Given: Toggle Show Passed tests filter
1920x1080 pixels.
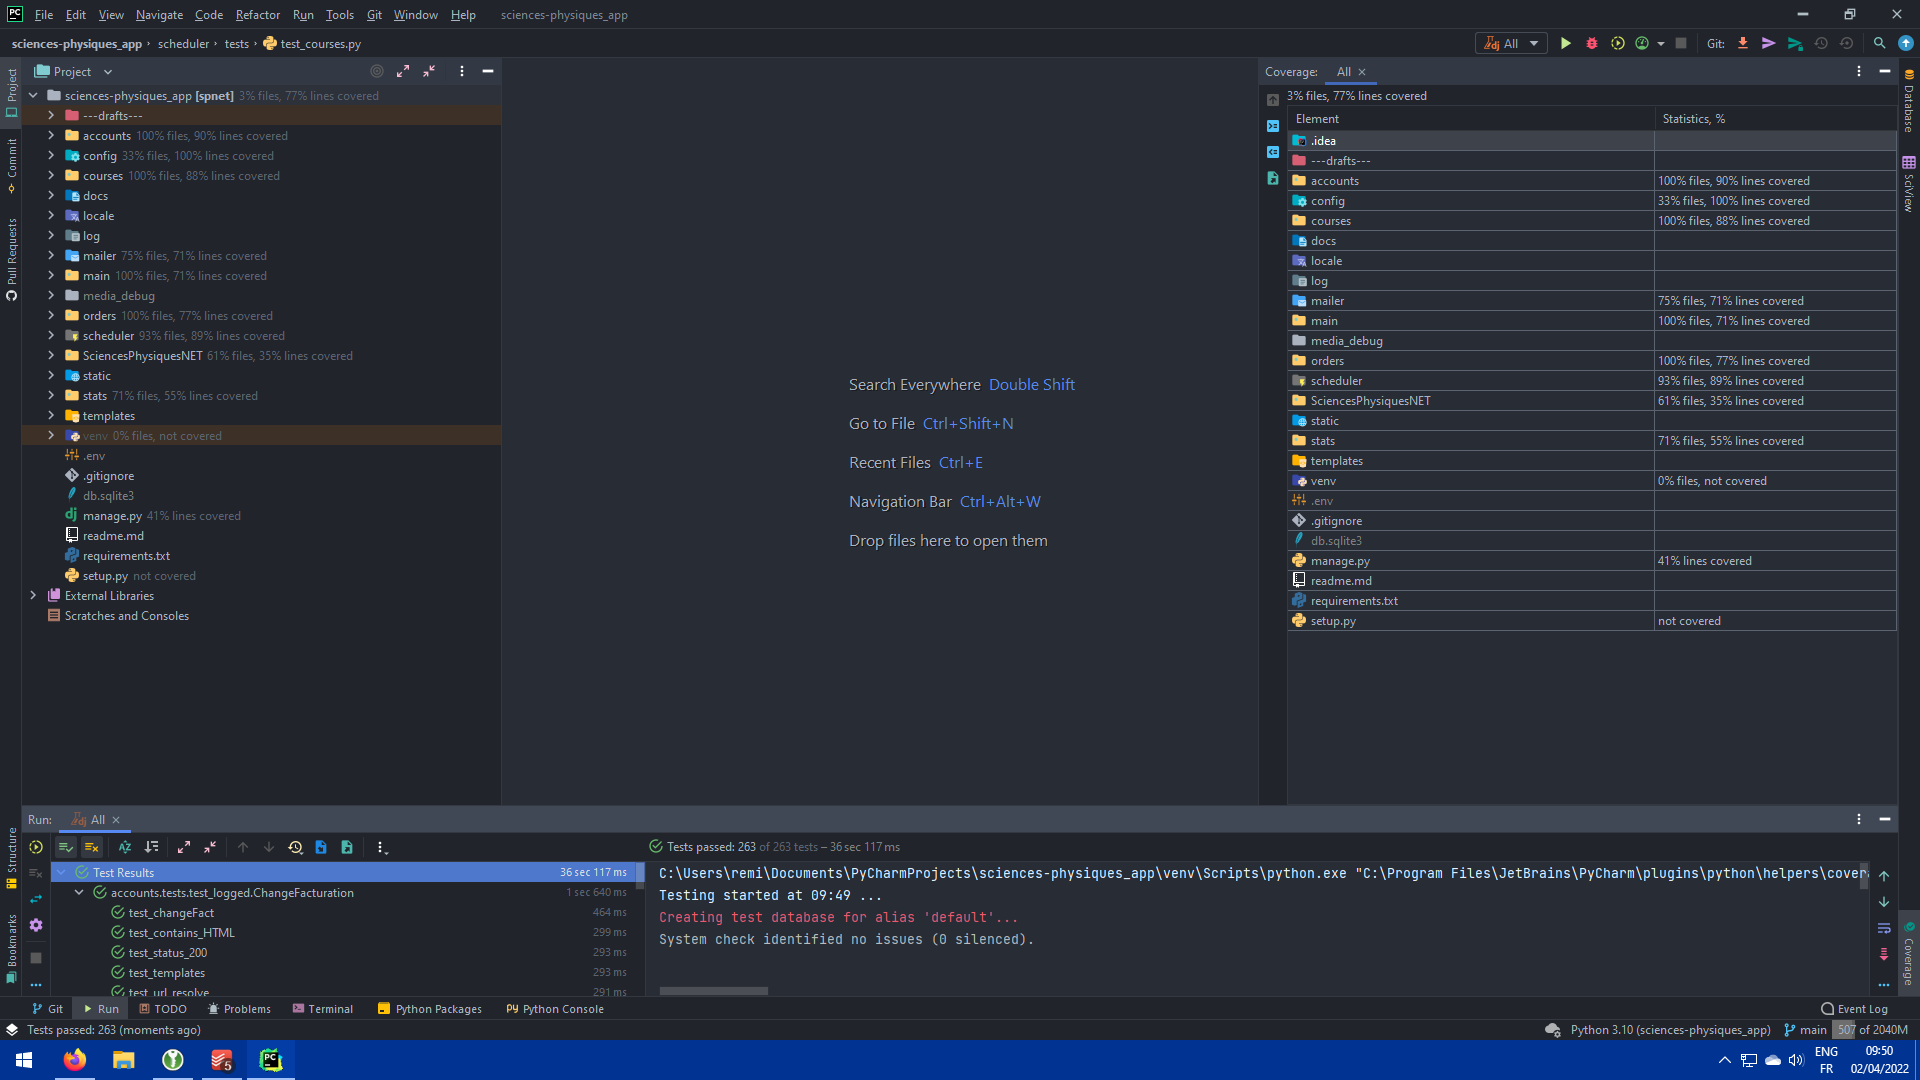Looking at the screenshot, I should point(66,847).
